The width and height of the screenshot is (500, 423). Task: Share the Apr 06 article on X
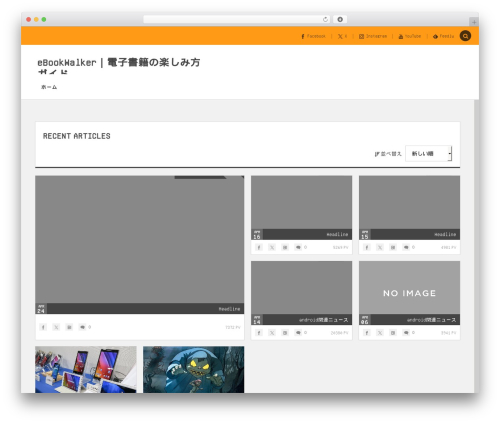click(380, 333)
